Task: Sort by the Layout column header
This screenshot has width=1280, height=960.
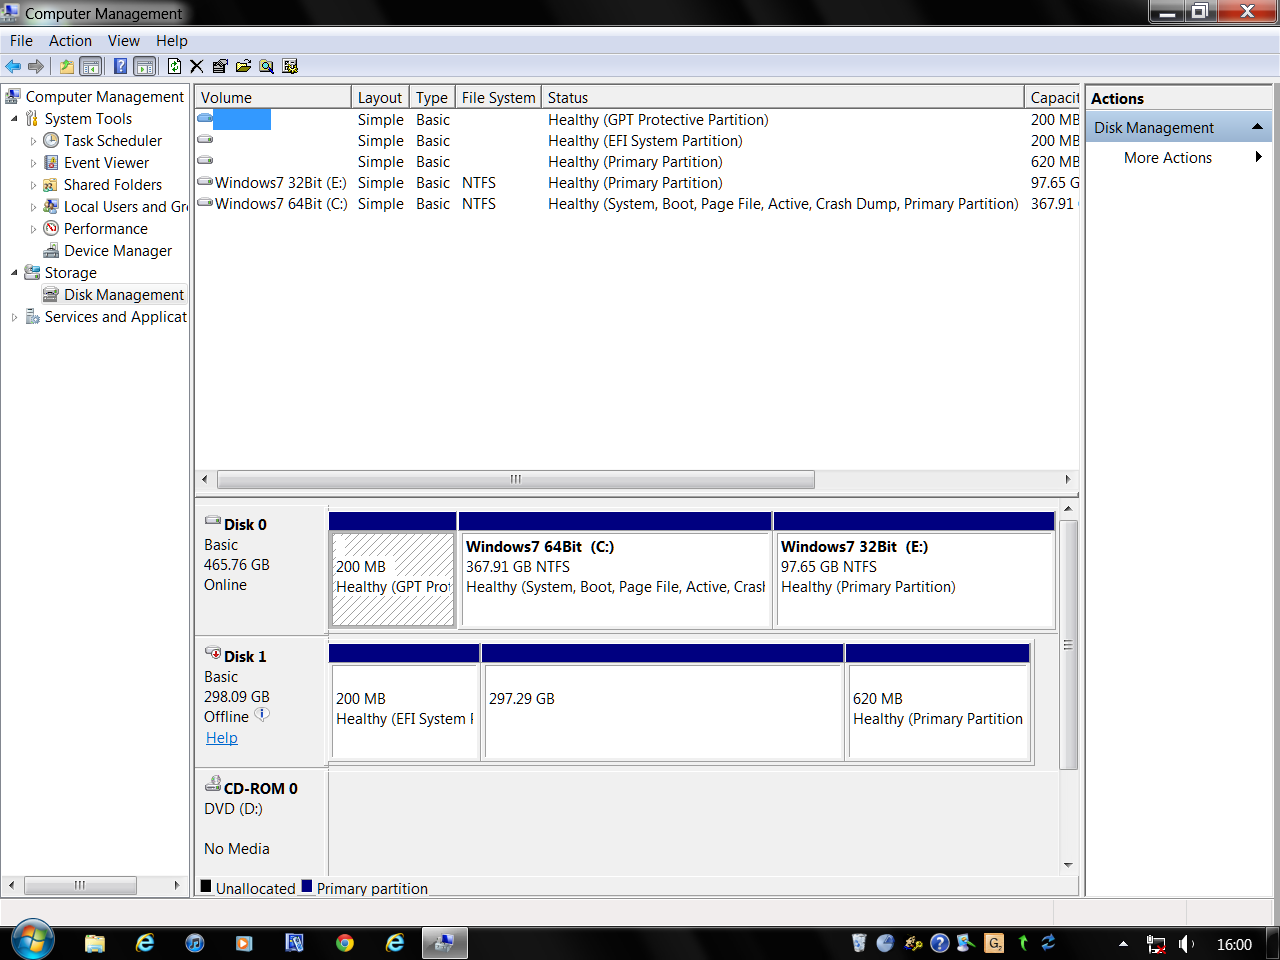Action: pyautogui.click(x=380, y=97)
